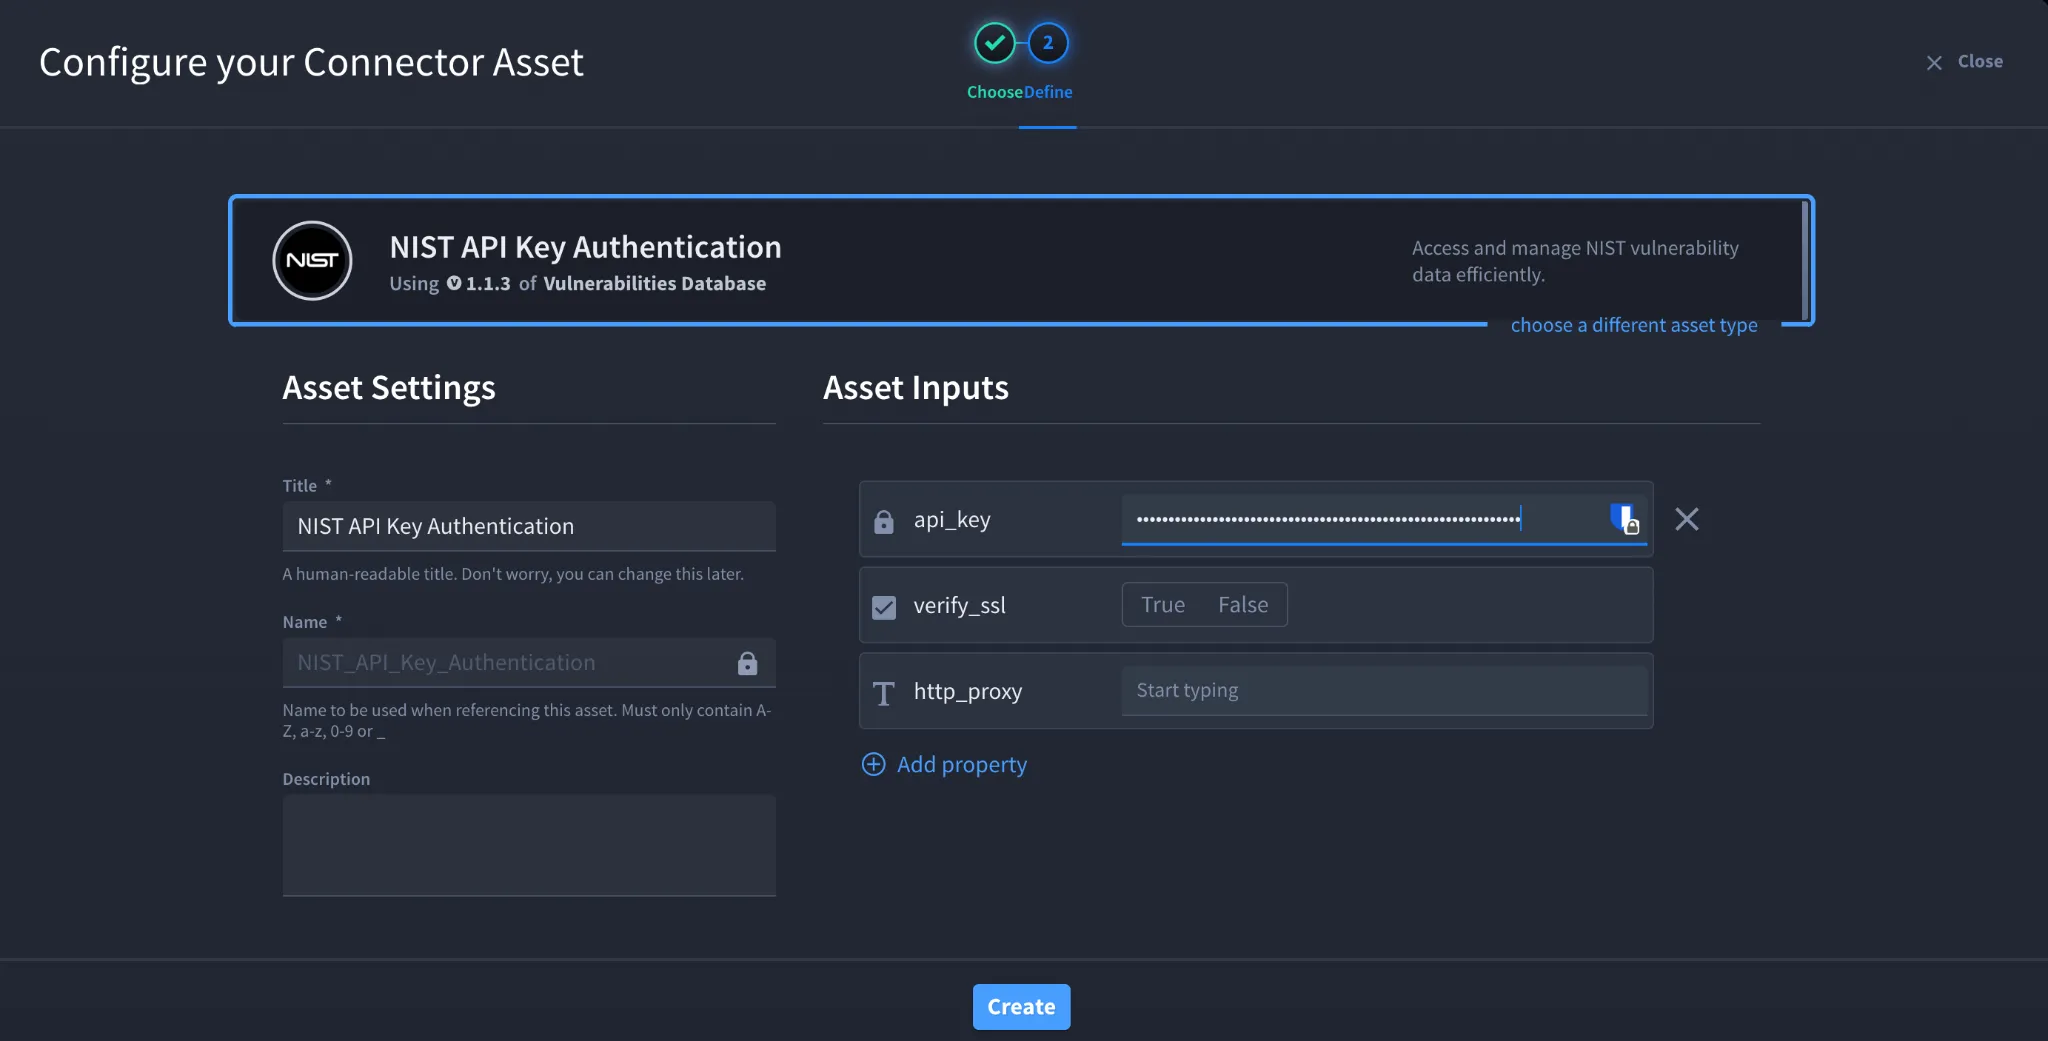
Task: Open the password manager shield icon
Action: [x=1625, y=519]
